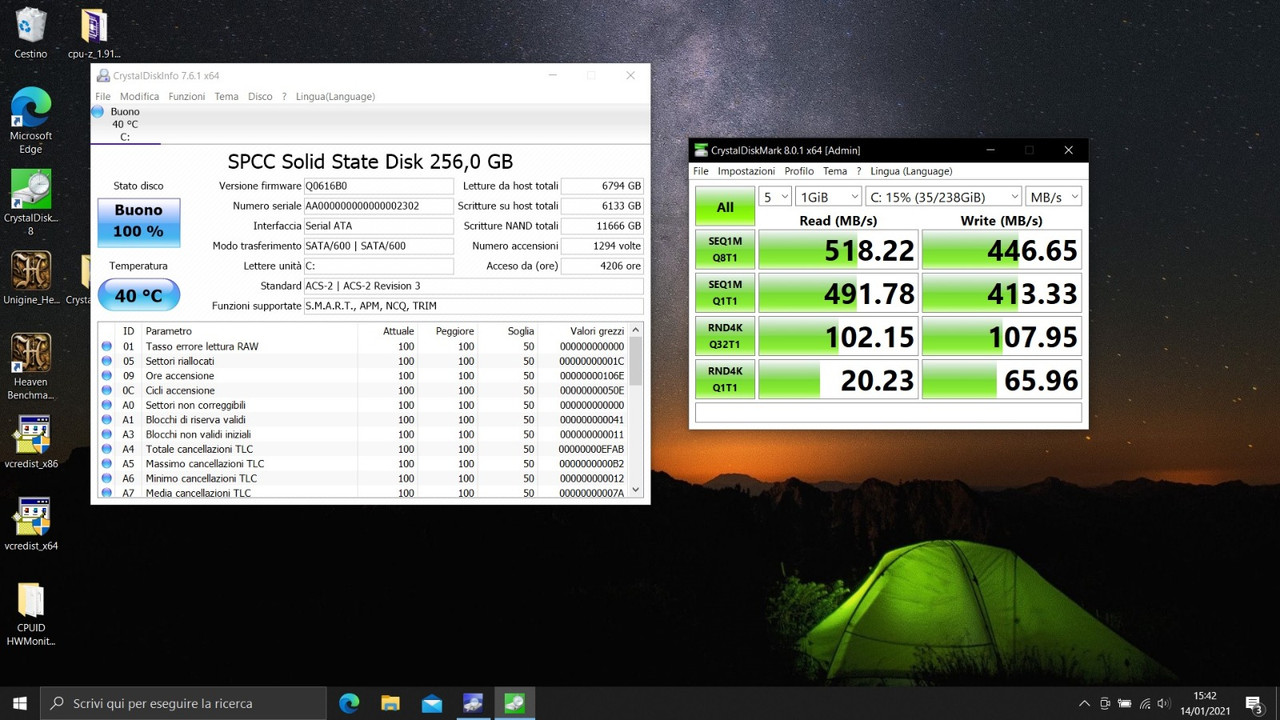Image resolution: width=1280 pixels, height=720 pixels.
Task: Start the RND4K Q32T1 test
Action: (x=725, y=335)
